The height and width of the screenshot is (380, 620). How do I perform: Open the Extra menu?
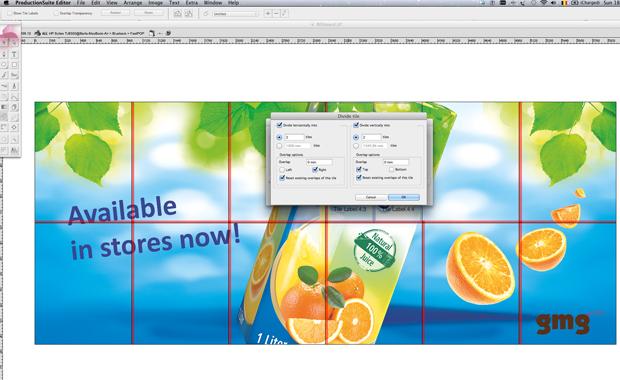click(191, 3)
